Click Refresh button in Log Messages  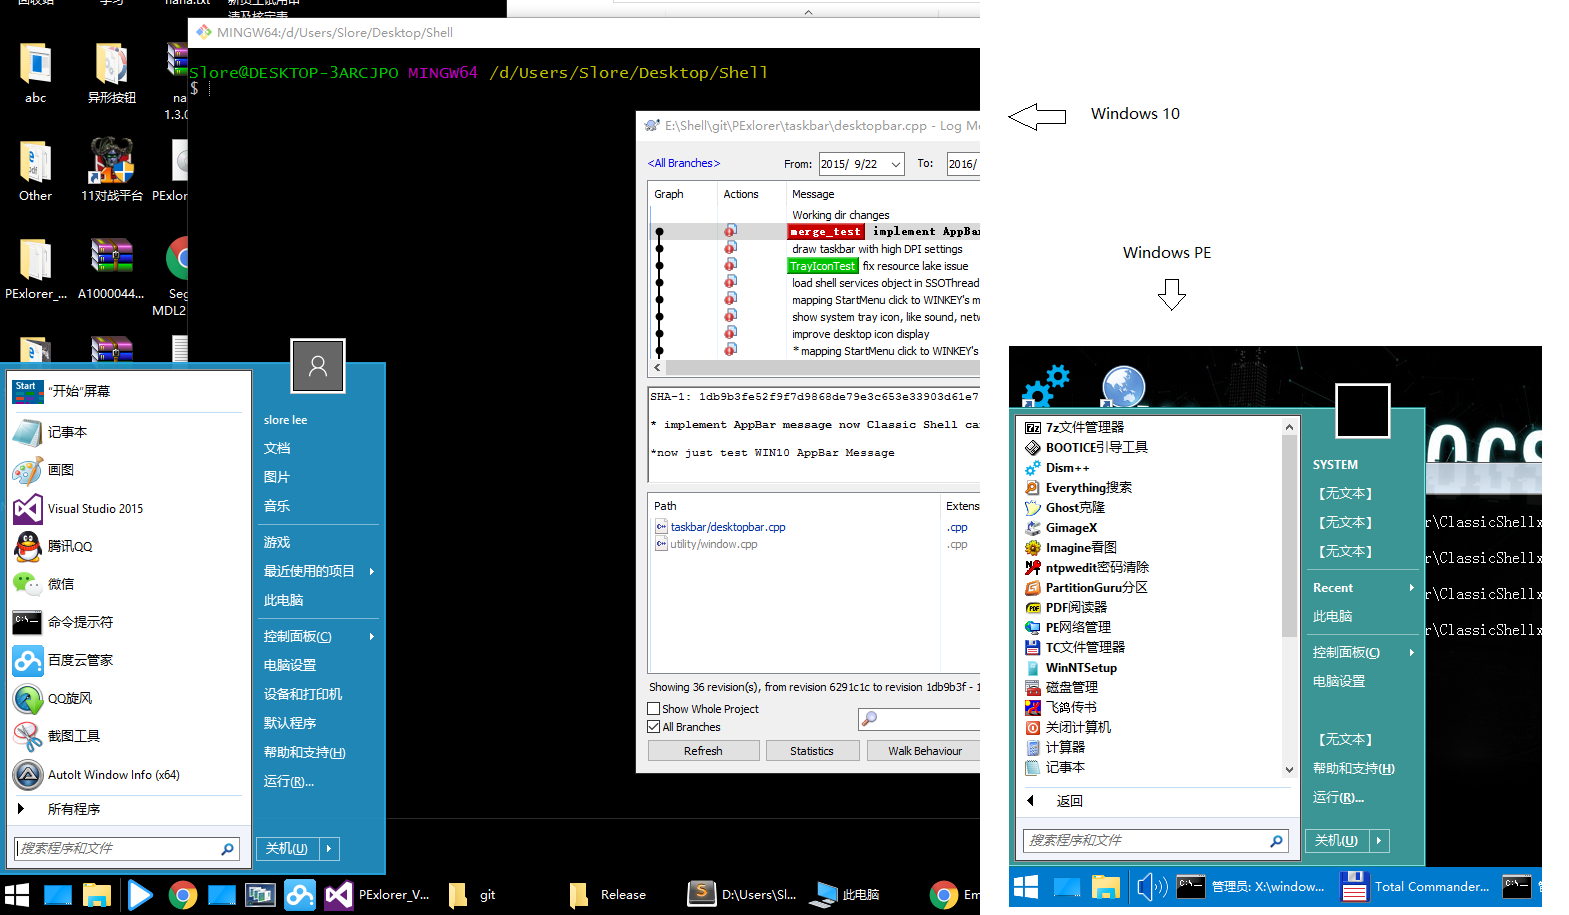coord(703,751)
